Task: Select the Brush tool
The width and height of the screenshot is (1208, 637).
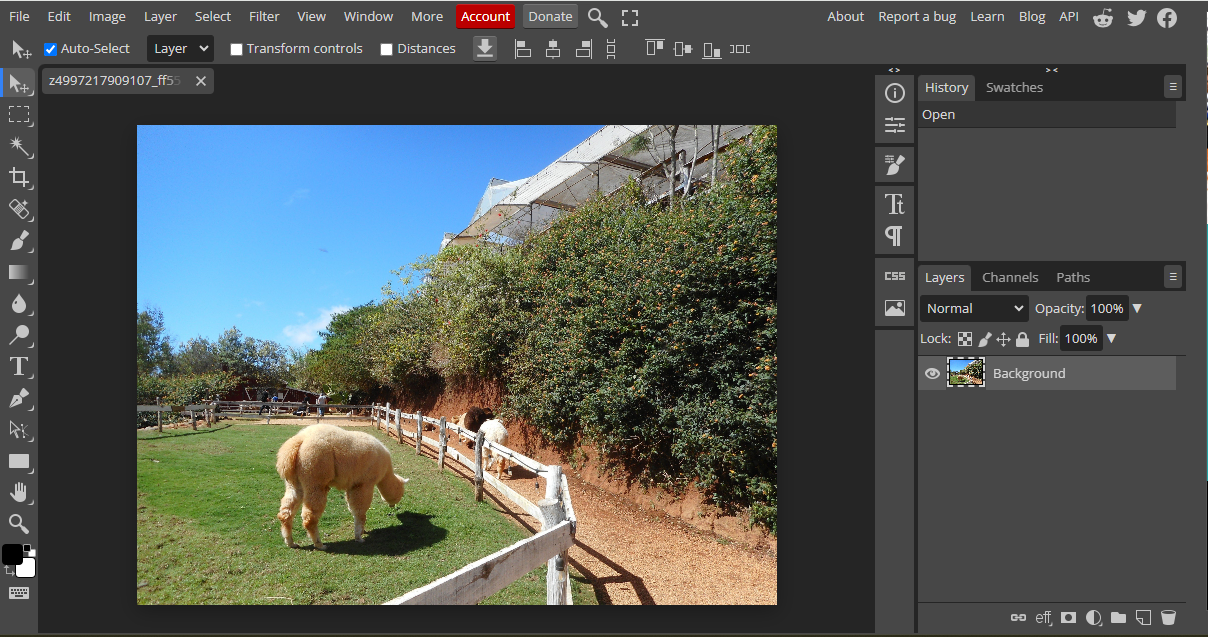Action: coord(19,240)
